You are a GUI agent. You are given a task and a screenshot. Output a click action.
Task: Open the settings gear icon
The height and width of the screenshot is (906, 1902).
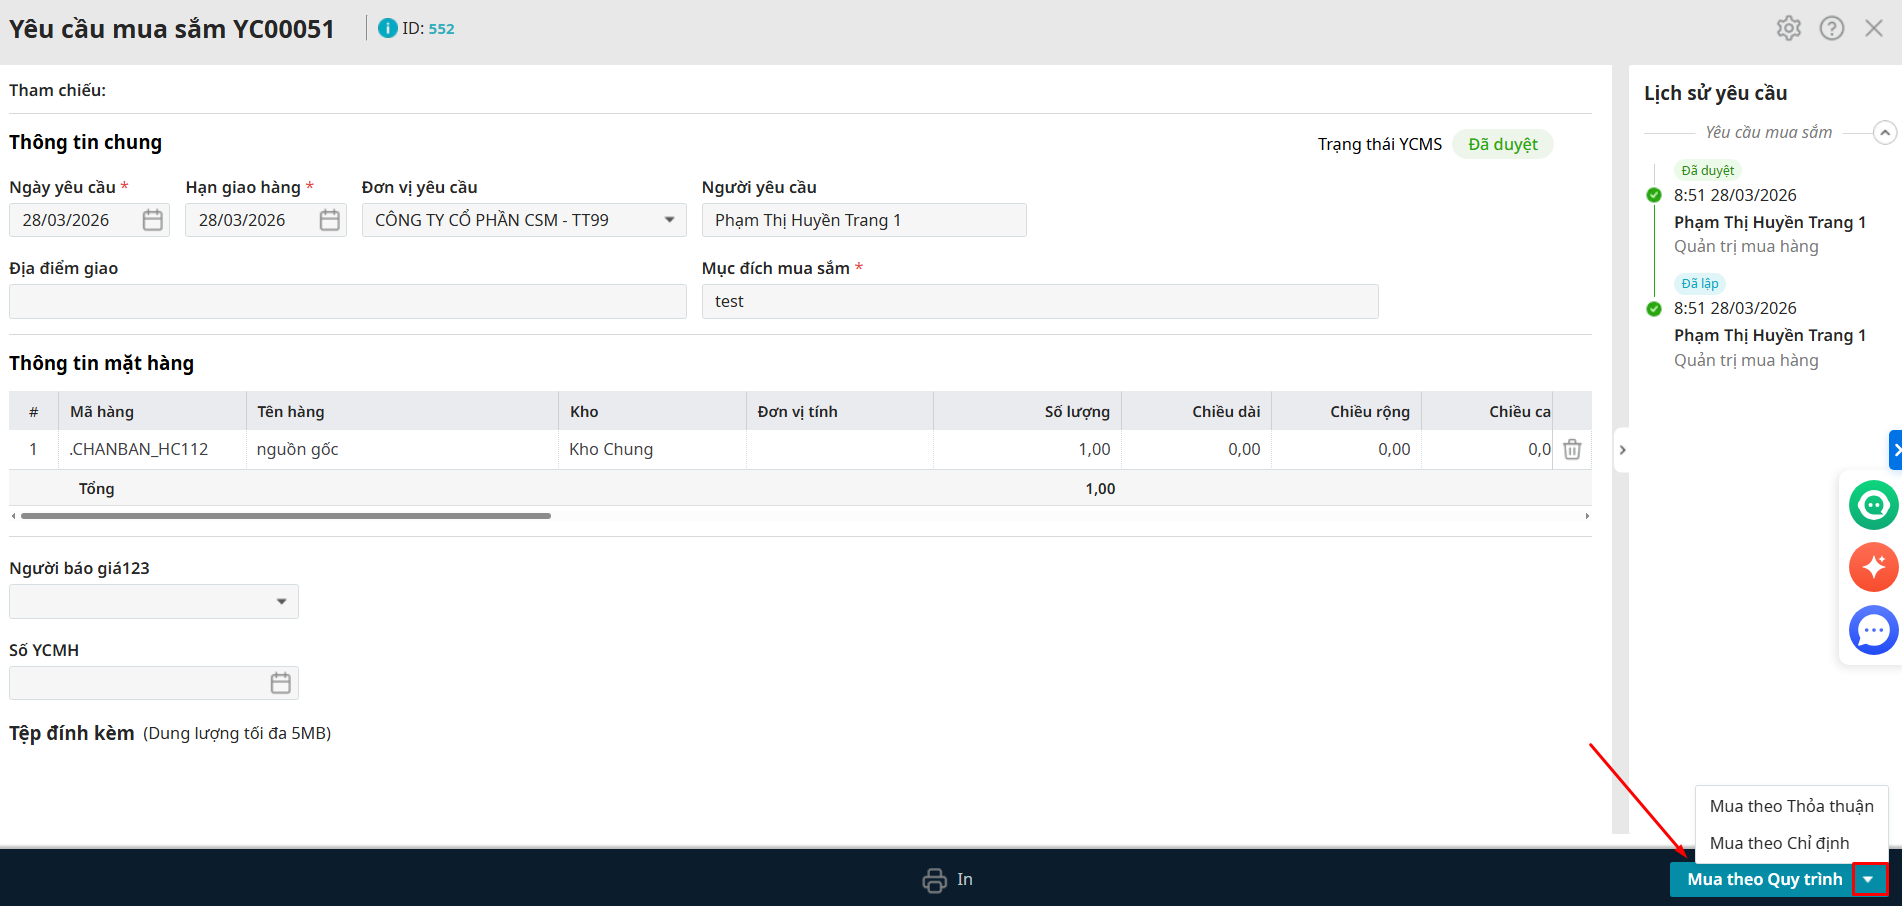click(1789, 28)
